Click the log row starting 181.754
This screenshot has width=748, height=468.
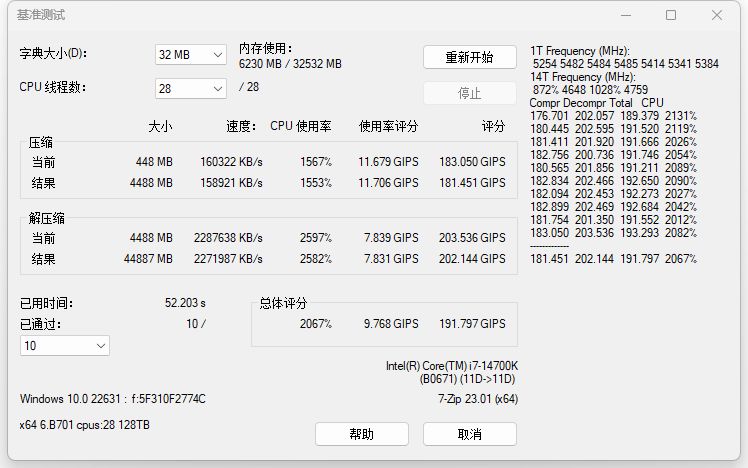pyautogui.click(x=613, y=220)
